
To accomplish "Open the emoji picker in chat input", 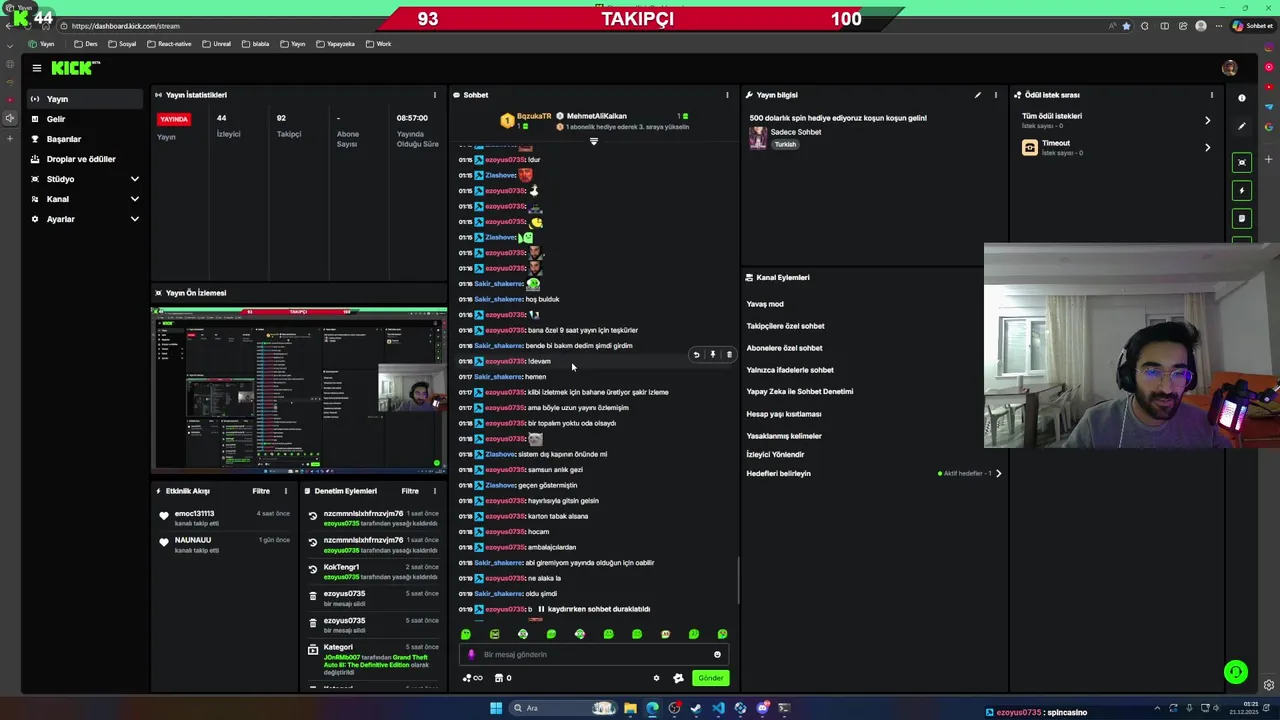I will click(x=717, y=655).
